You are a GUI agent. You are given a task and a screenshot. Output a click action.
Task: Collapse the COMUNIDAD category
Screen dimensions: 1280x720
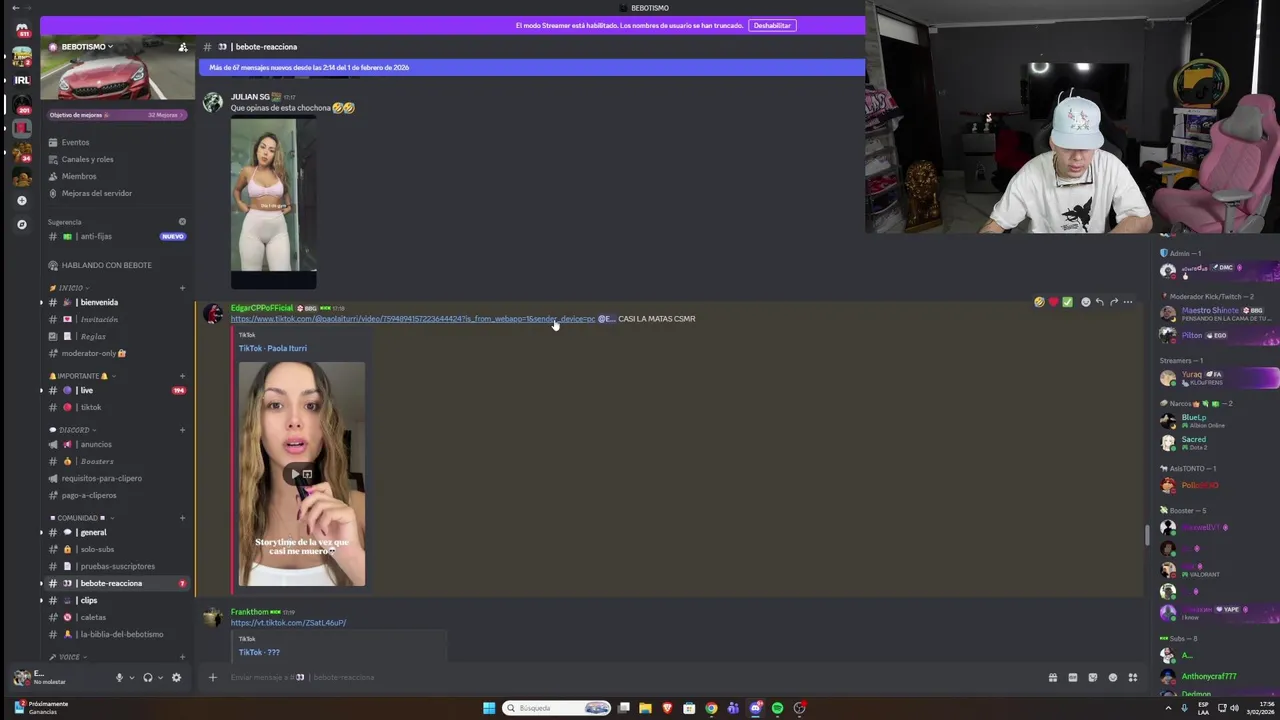pos(81,518)
